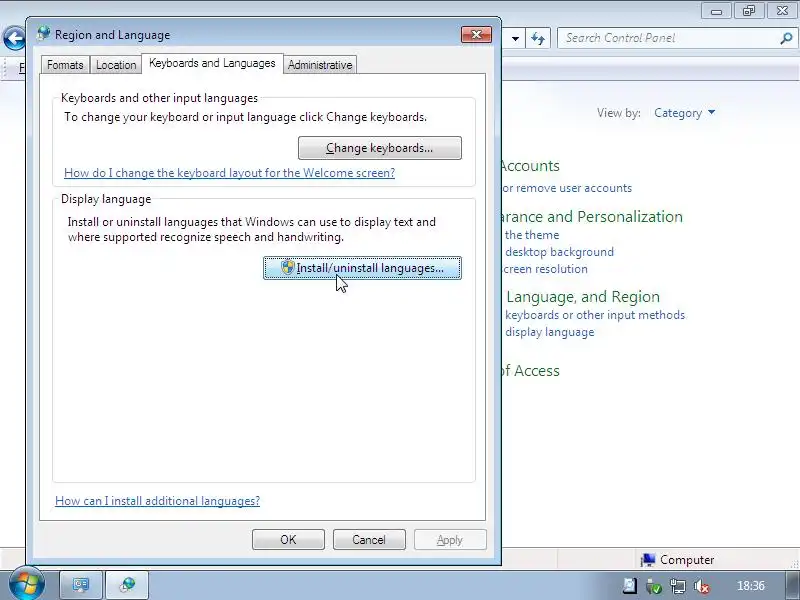Image resolution: width=800 pixels, height=600 pixels.
Task: Open the Administrative tab
Action: (x=320, y=65)
